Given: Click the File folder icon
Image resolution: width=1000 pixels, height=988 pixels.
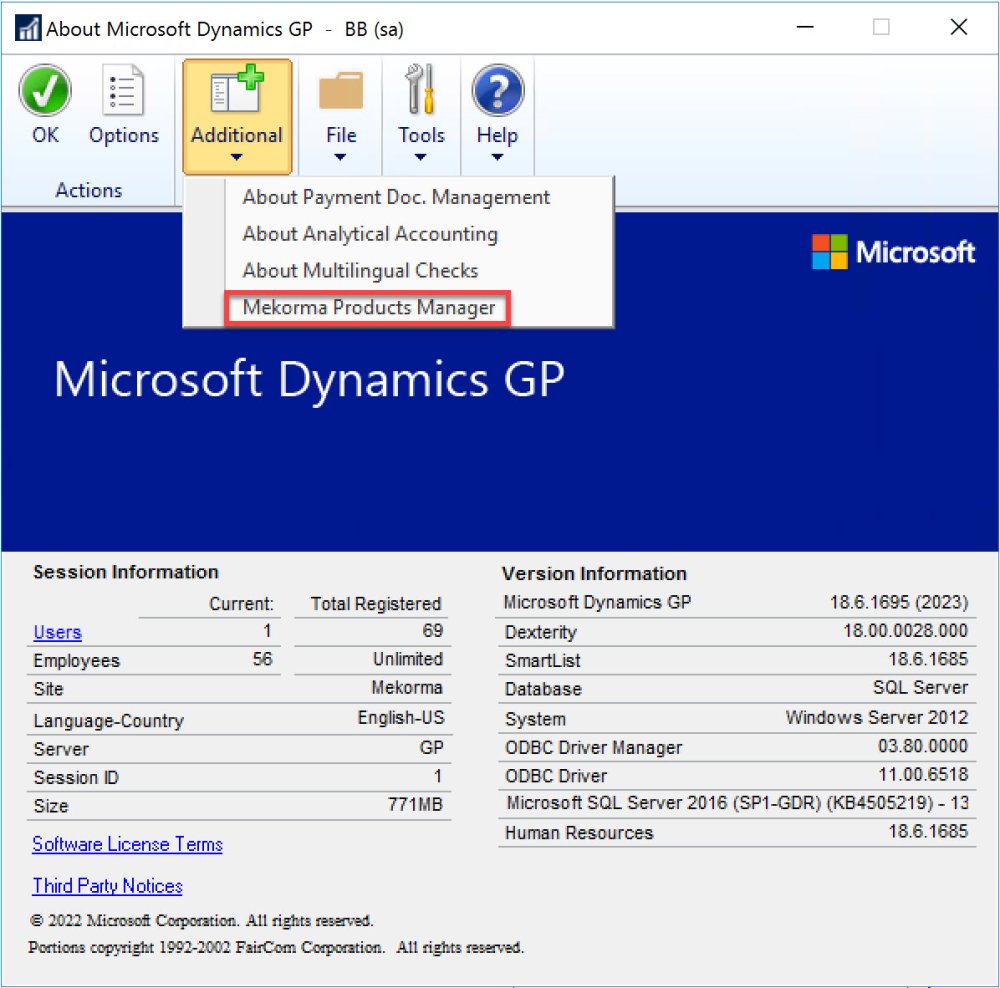Looking at the screenshot, I should (341, 91).
